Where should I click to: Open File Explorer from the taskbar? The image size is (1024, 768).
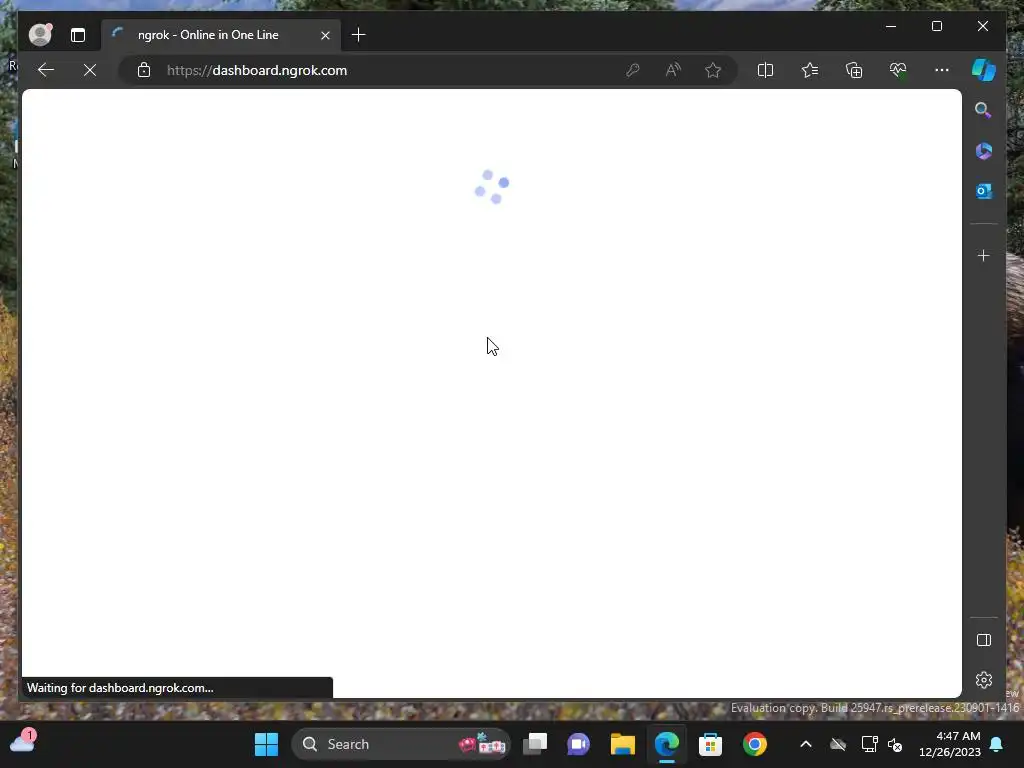tap(622, 744)
